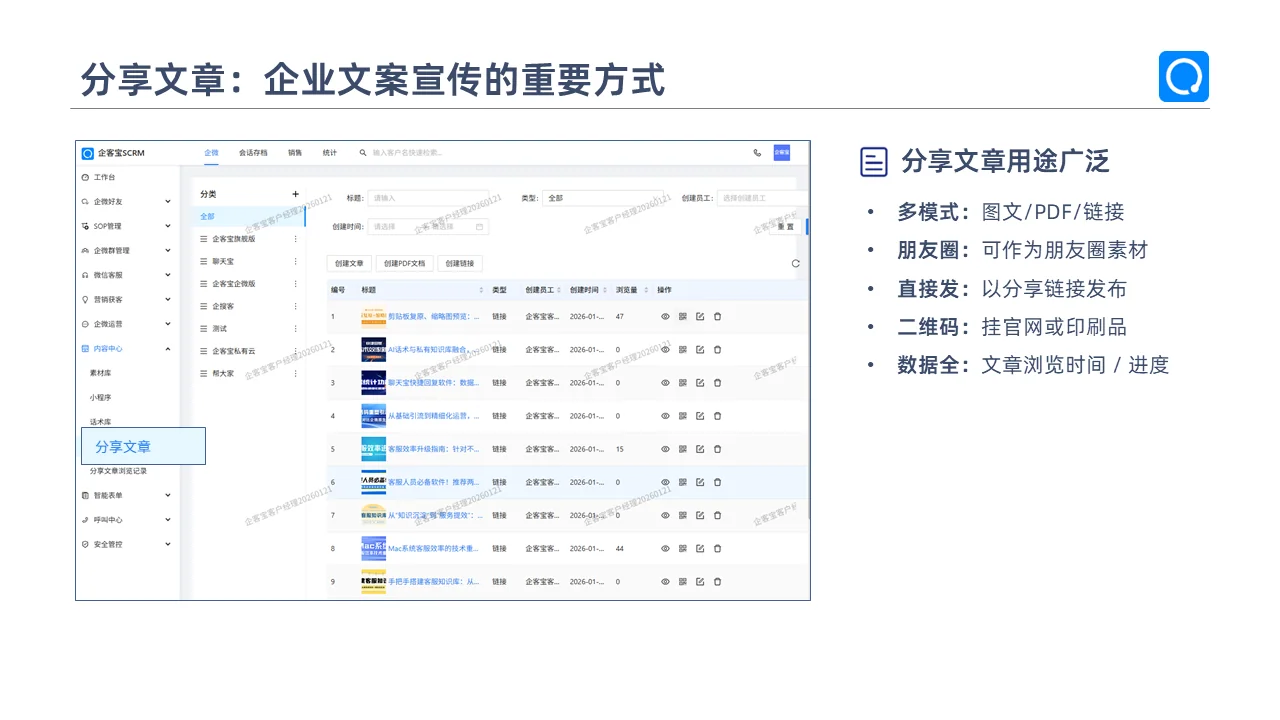This screenshot has width=1280, height=720.
Task: Click the 创建文章 button
Action: pyautogui.click(x=349, y=263)
